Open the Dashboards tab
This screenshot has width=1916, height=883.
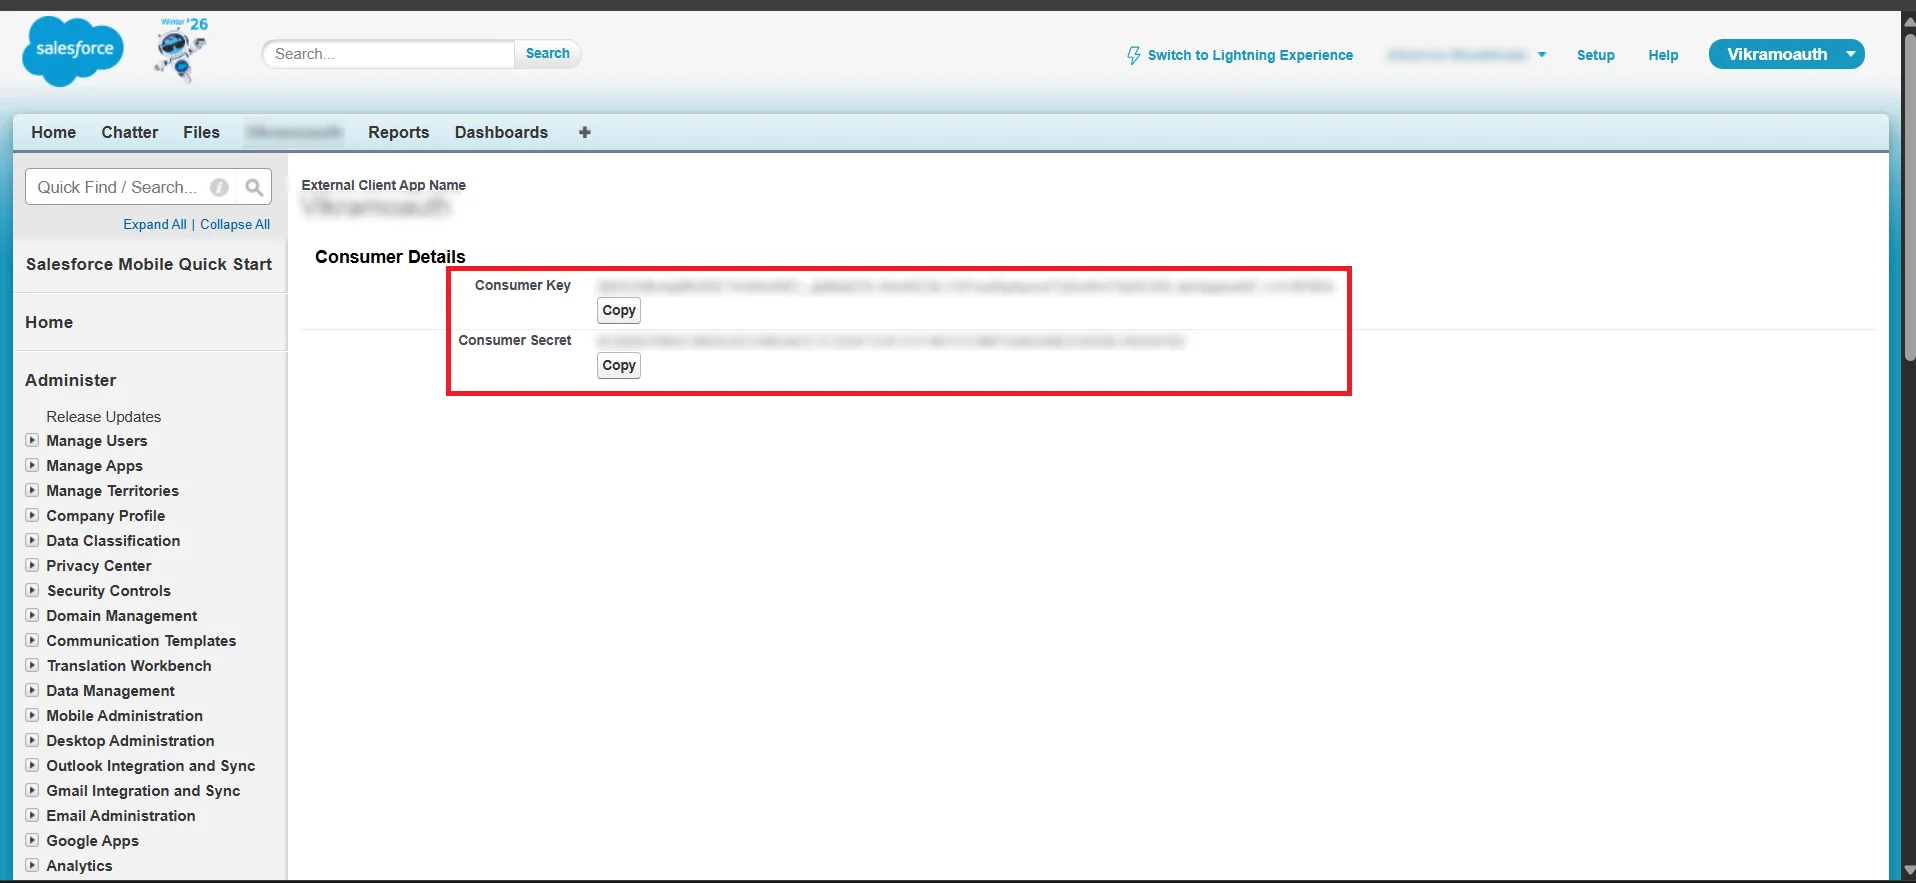tap(501, 132)
